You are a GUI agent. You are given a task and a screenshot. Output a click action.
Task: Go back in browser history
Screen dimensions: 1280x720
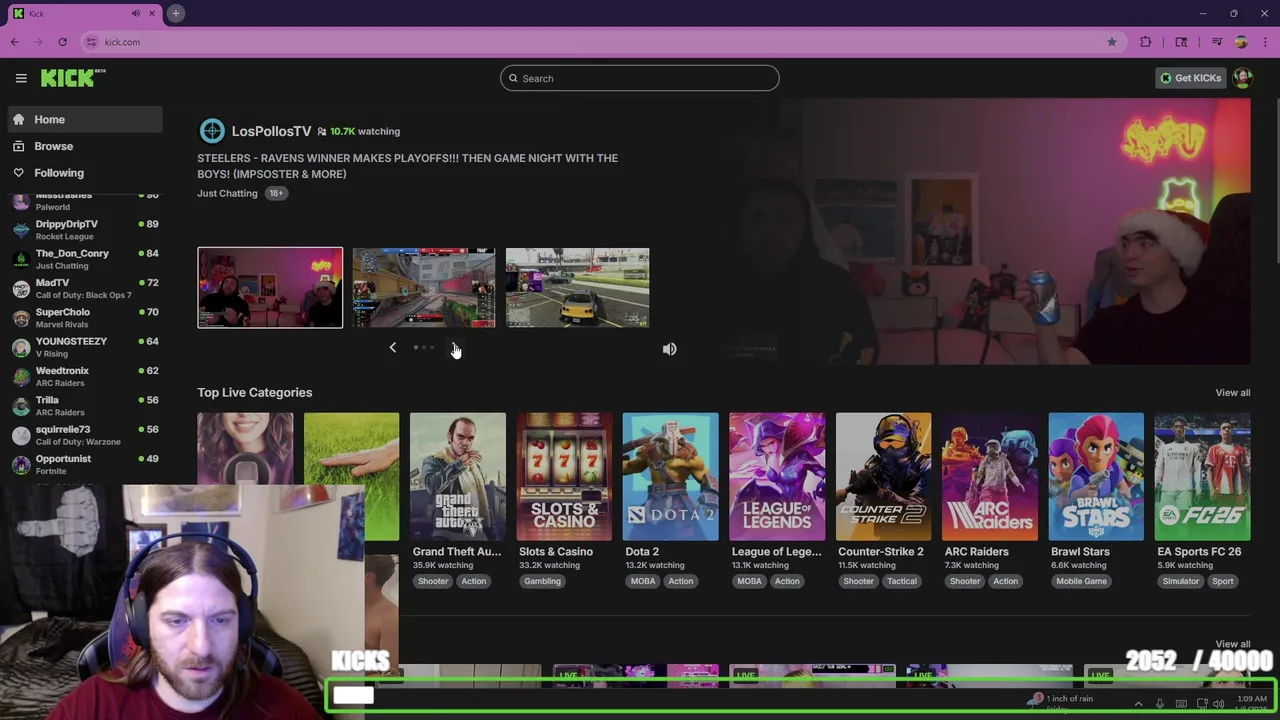tap(15, 42)
